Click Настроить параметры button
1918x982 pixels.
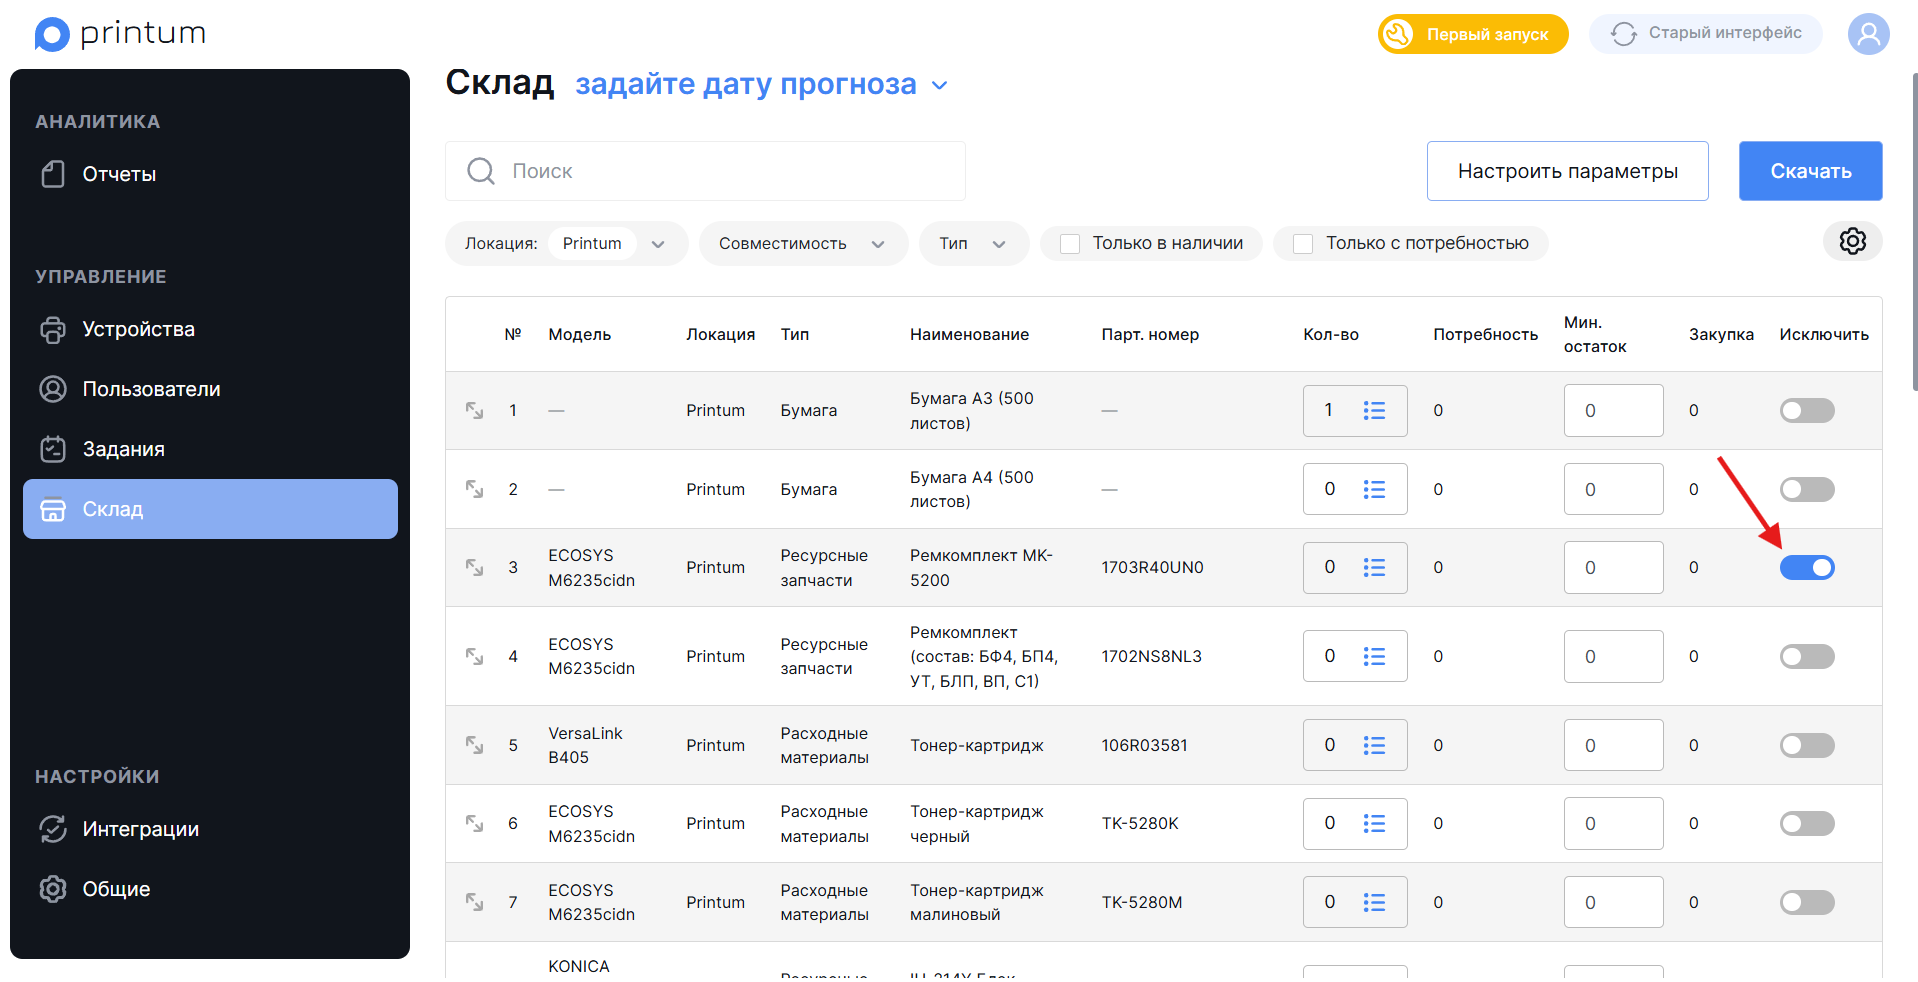[1567, 171]
